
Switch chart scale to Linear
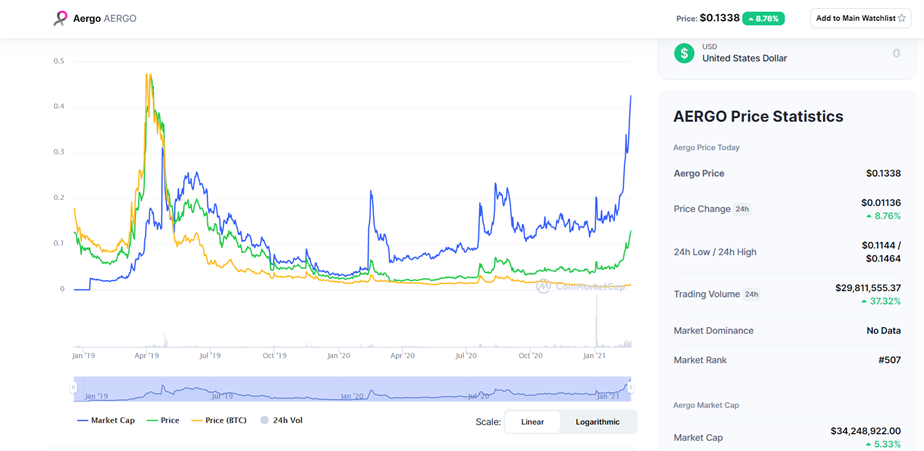pos(532,422)
